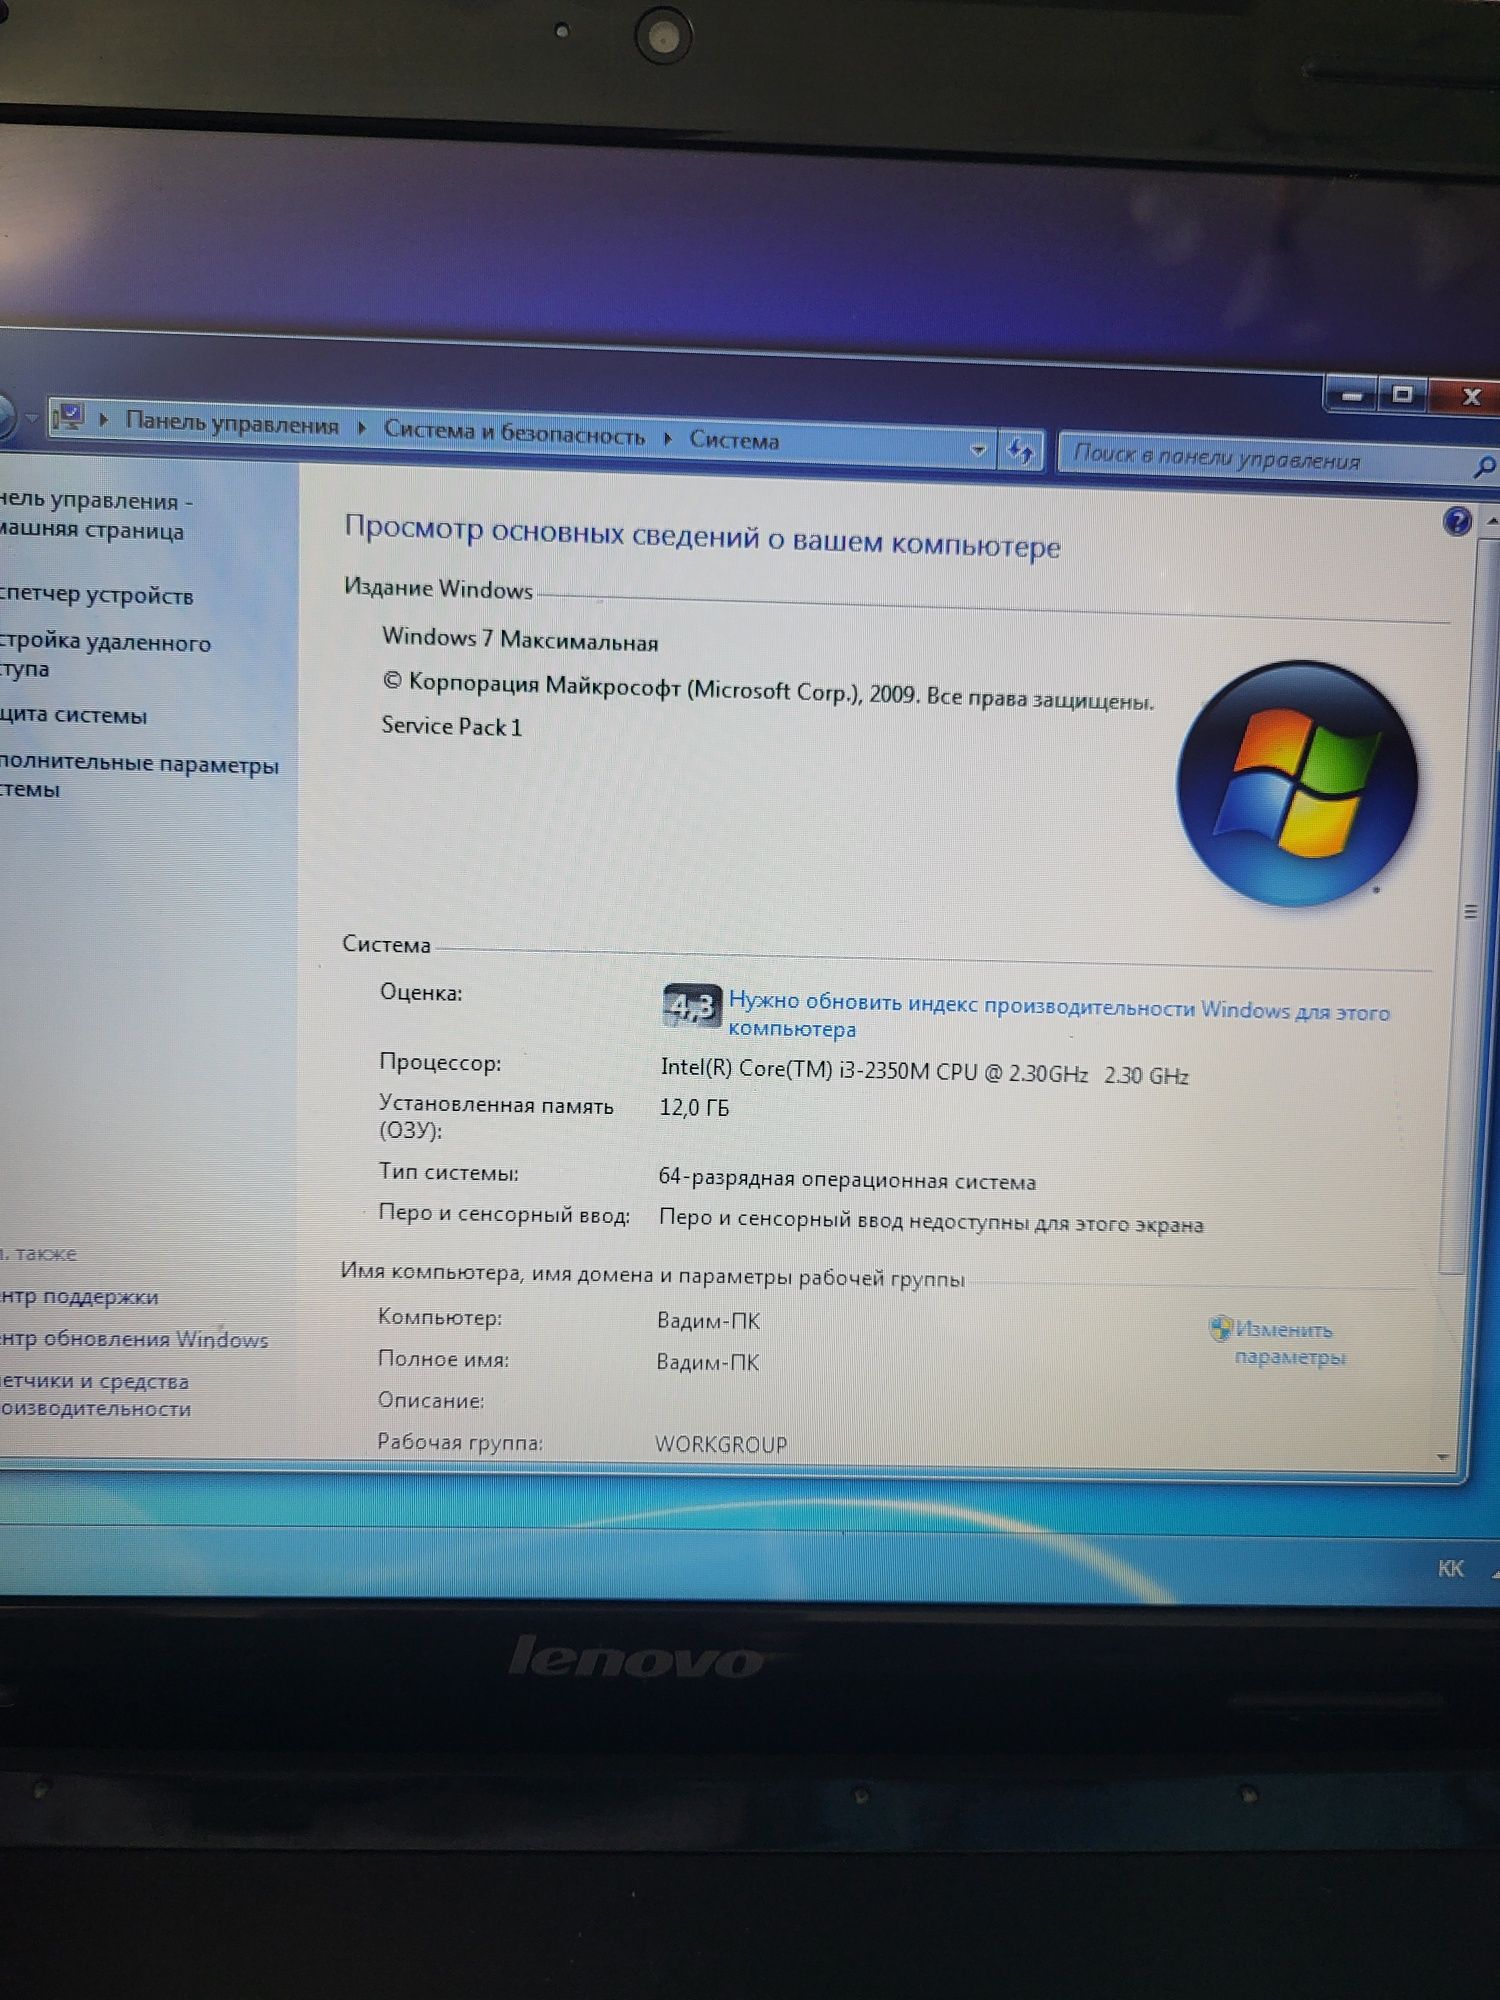Go to Система и безопасность breadcrumb
Screen dimensions: 1500x2000
pyautogui.click(x=514, y=432)
